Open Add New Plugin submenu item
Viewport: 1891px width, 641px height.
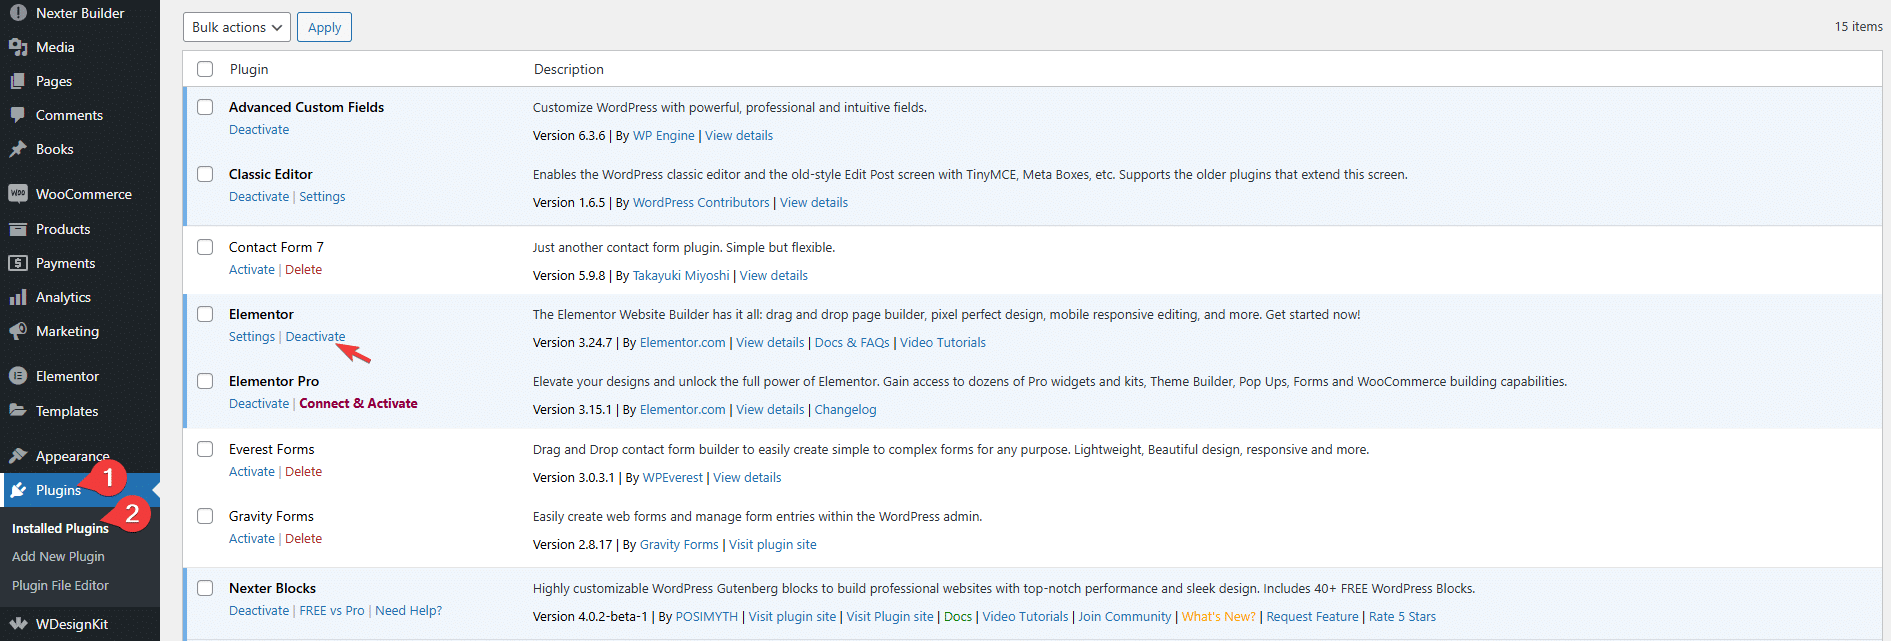pos(58,556)
